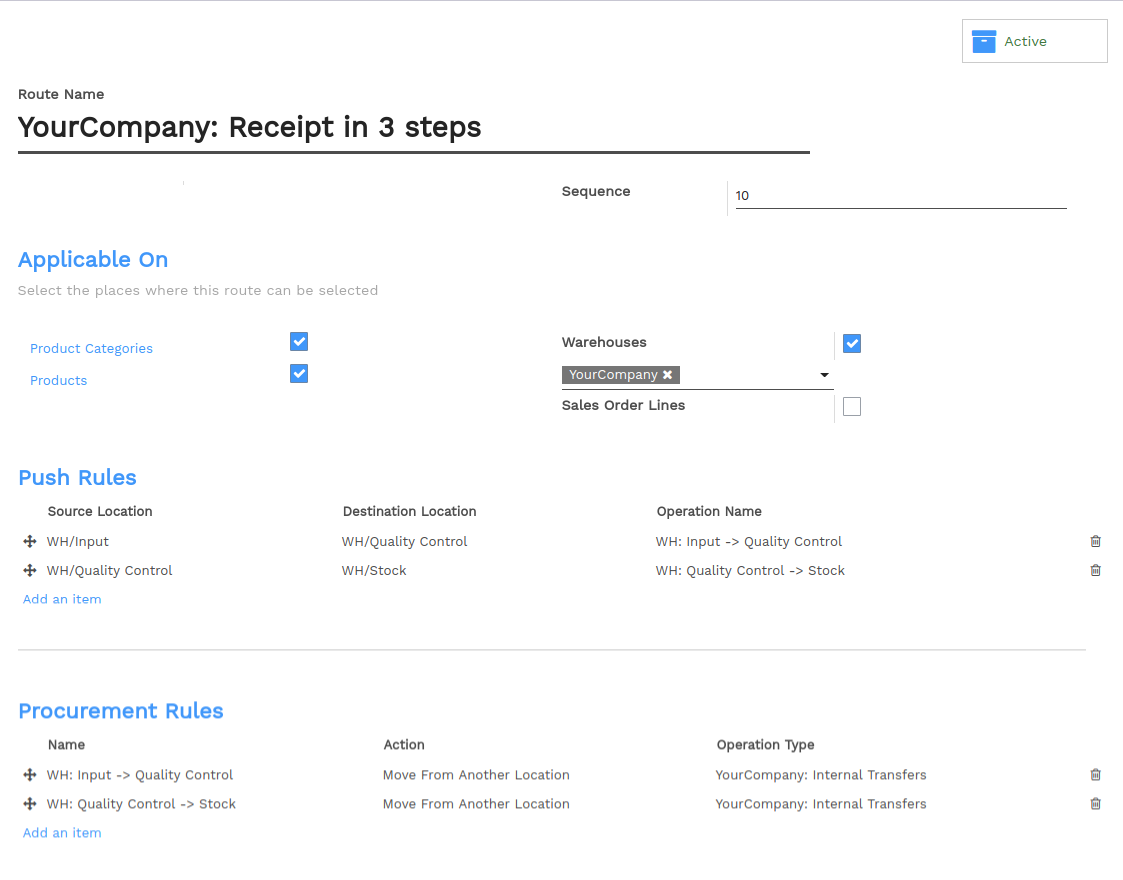
Task: Add an item under Procurement Rules
Action: coord(62,833)
